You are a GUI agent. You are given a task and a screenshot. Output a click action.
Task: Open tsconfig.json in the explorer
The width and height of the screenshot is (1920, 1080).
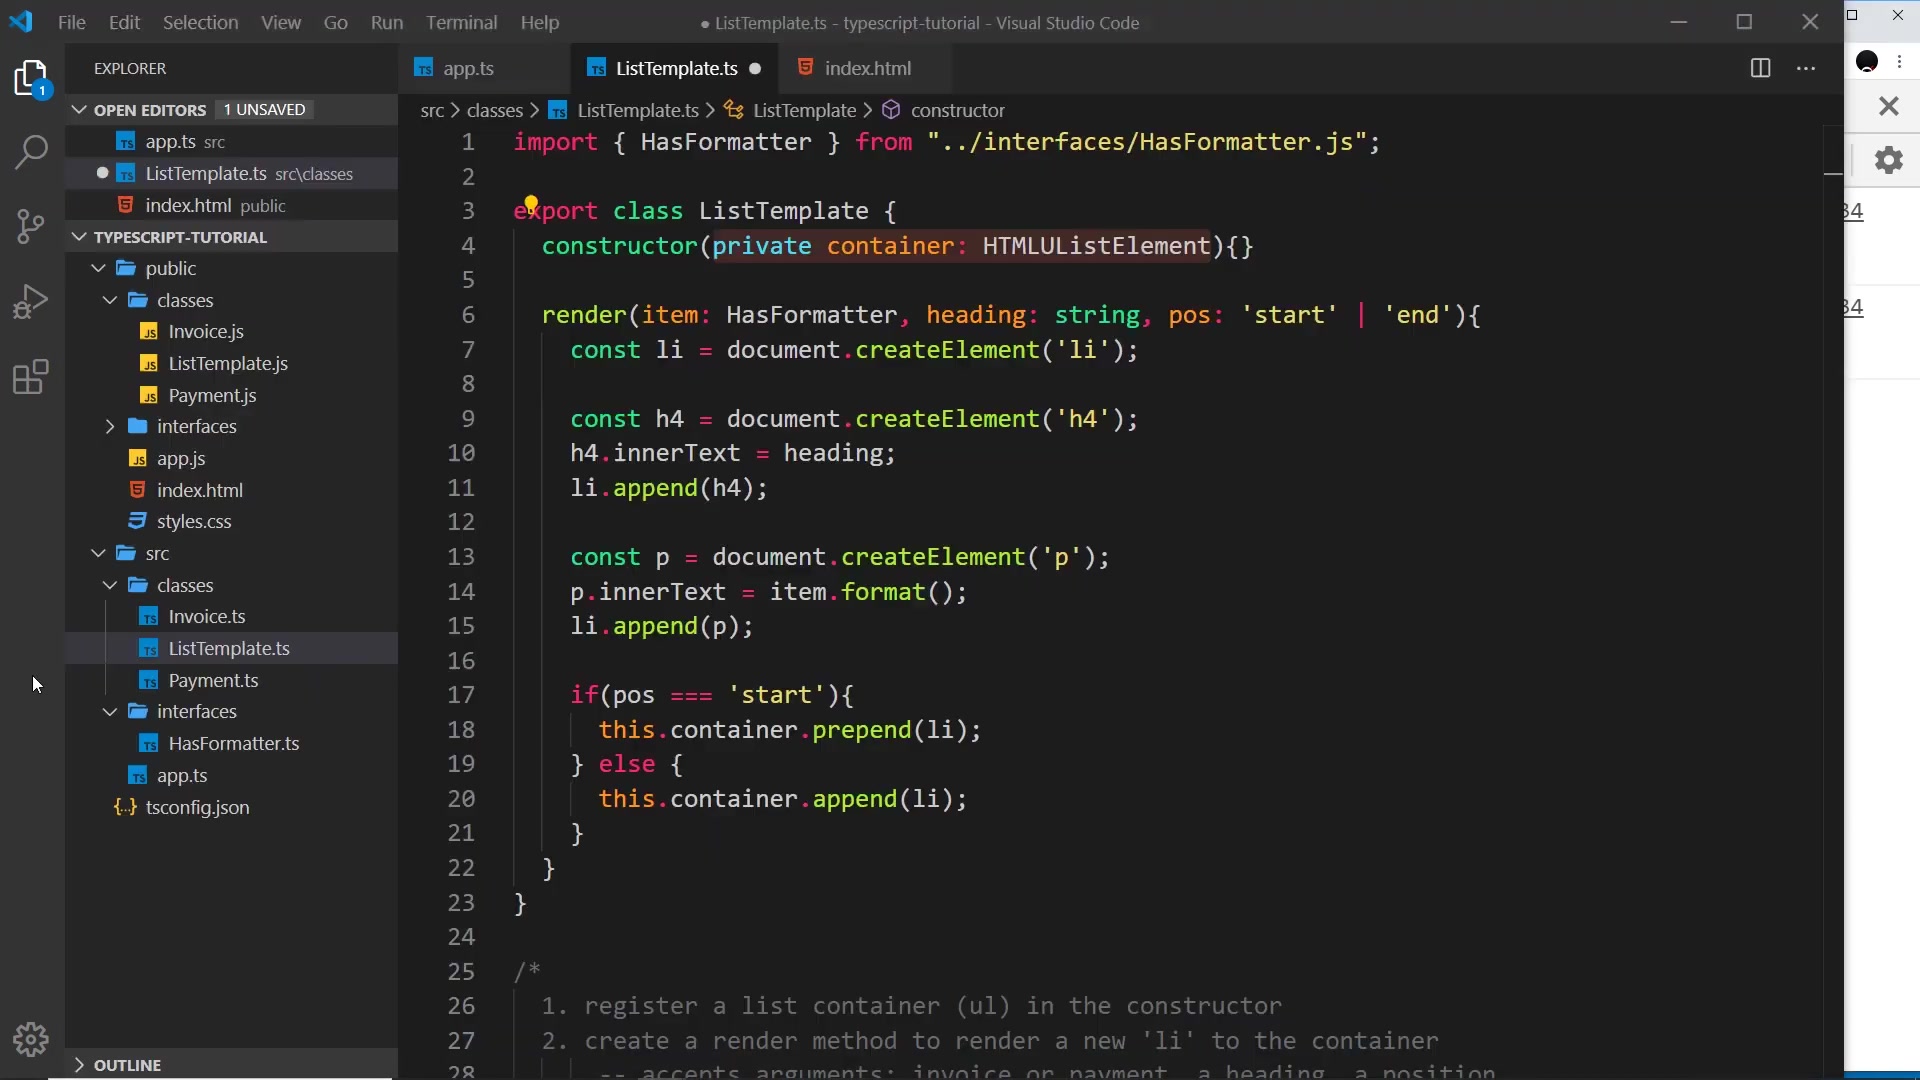pos(197,807)
